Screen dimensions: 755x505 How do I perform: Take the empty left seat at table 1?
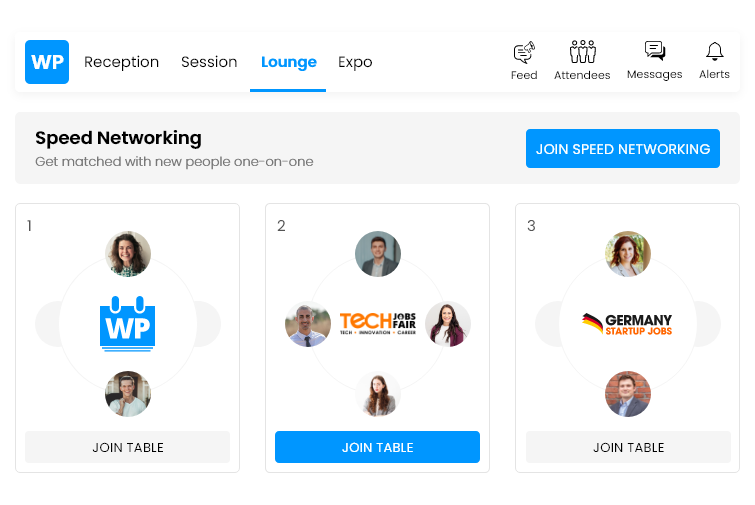47,324
